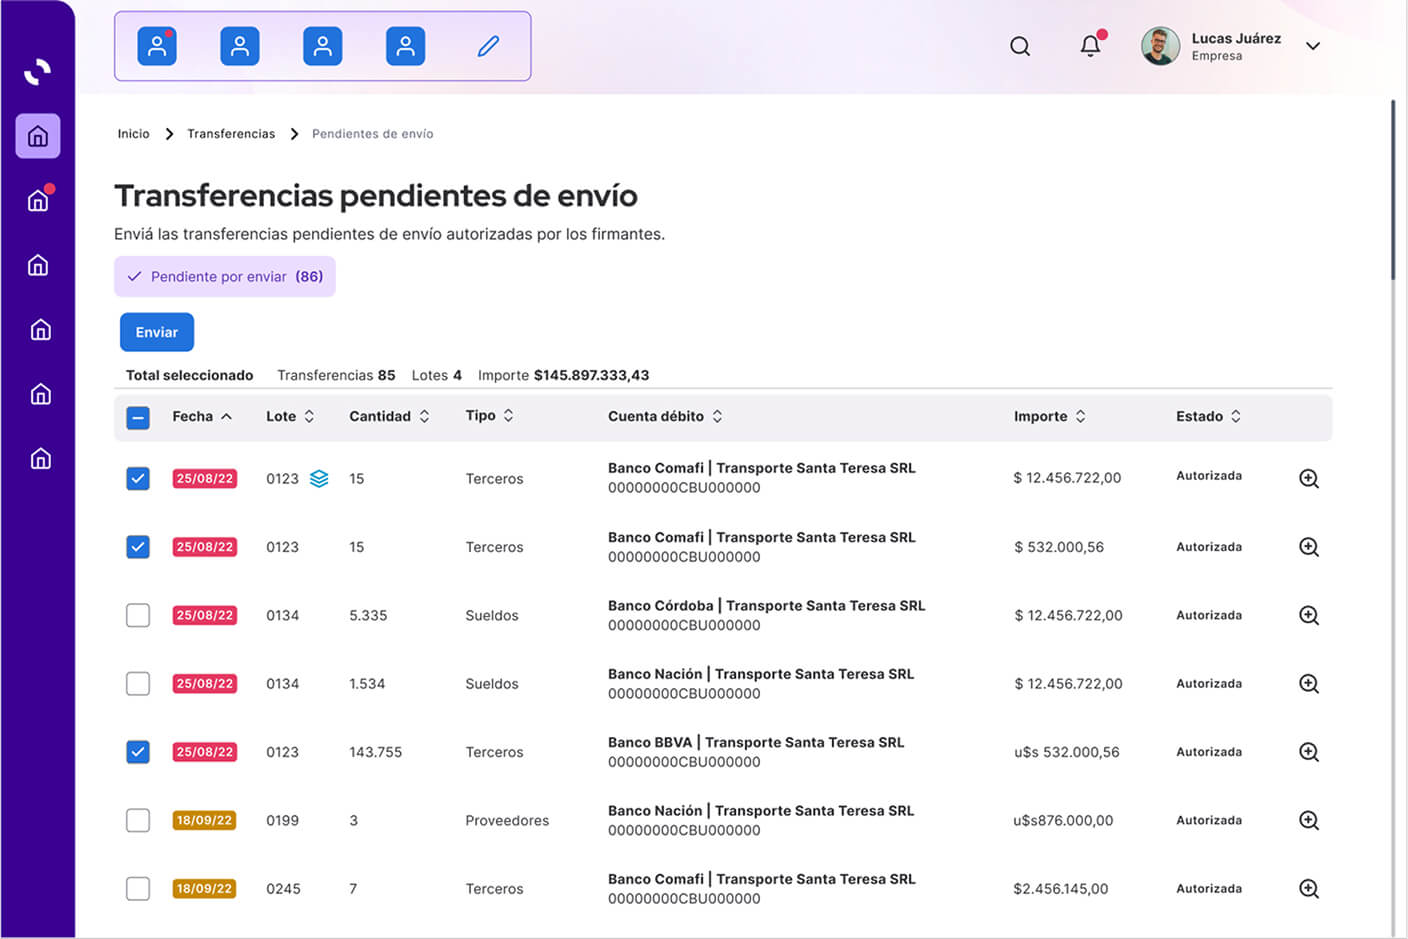This screenshot has height=939, width=1408.
Task: Click Pendientes de envío breadcrumb item
Action: [373, 134]
